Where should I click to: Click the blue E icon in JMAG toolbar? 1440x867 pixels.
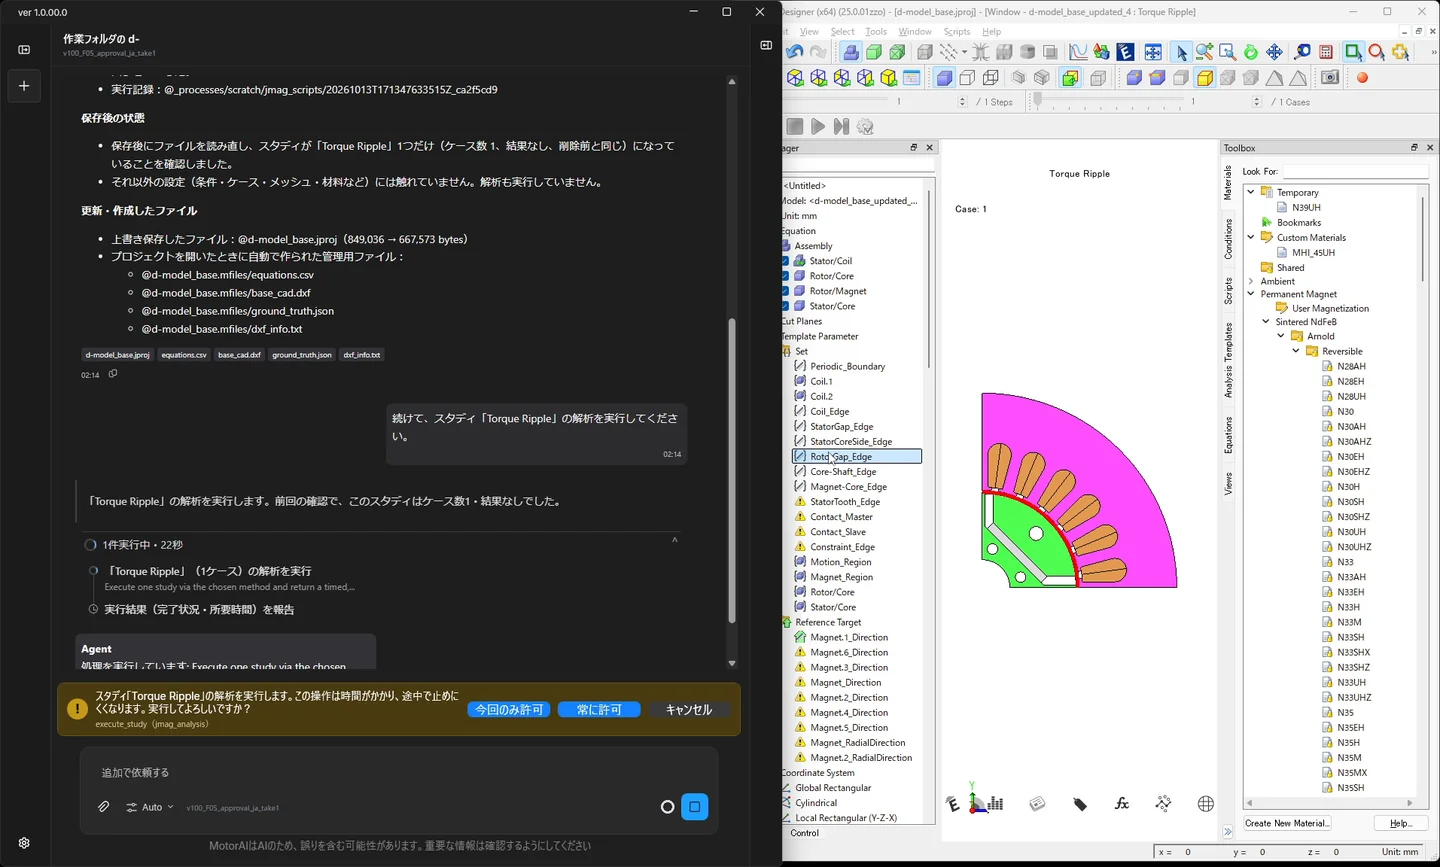(x=1126, y=52)
